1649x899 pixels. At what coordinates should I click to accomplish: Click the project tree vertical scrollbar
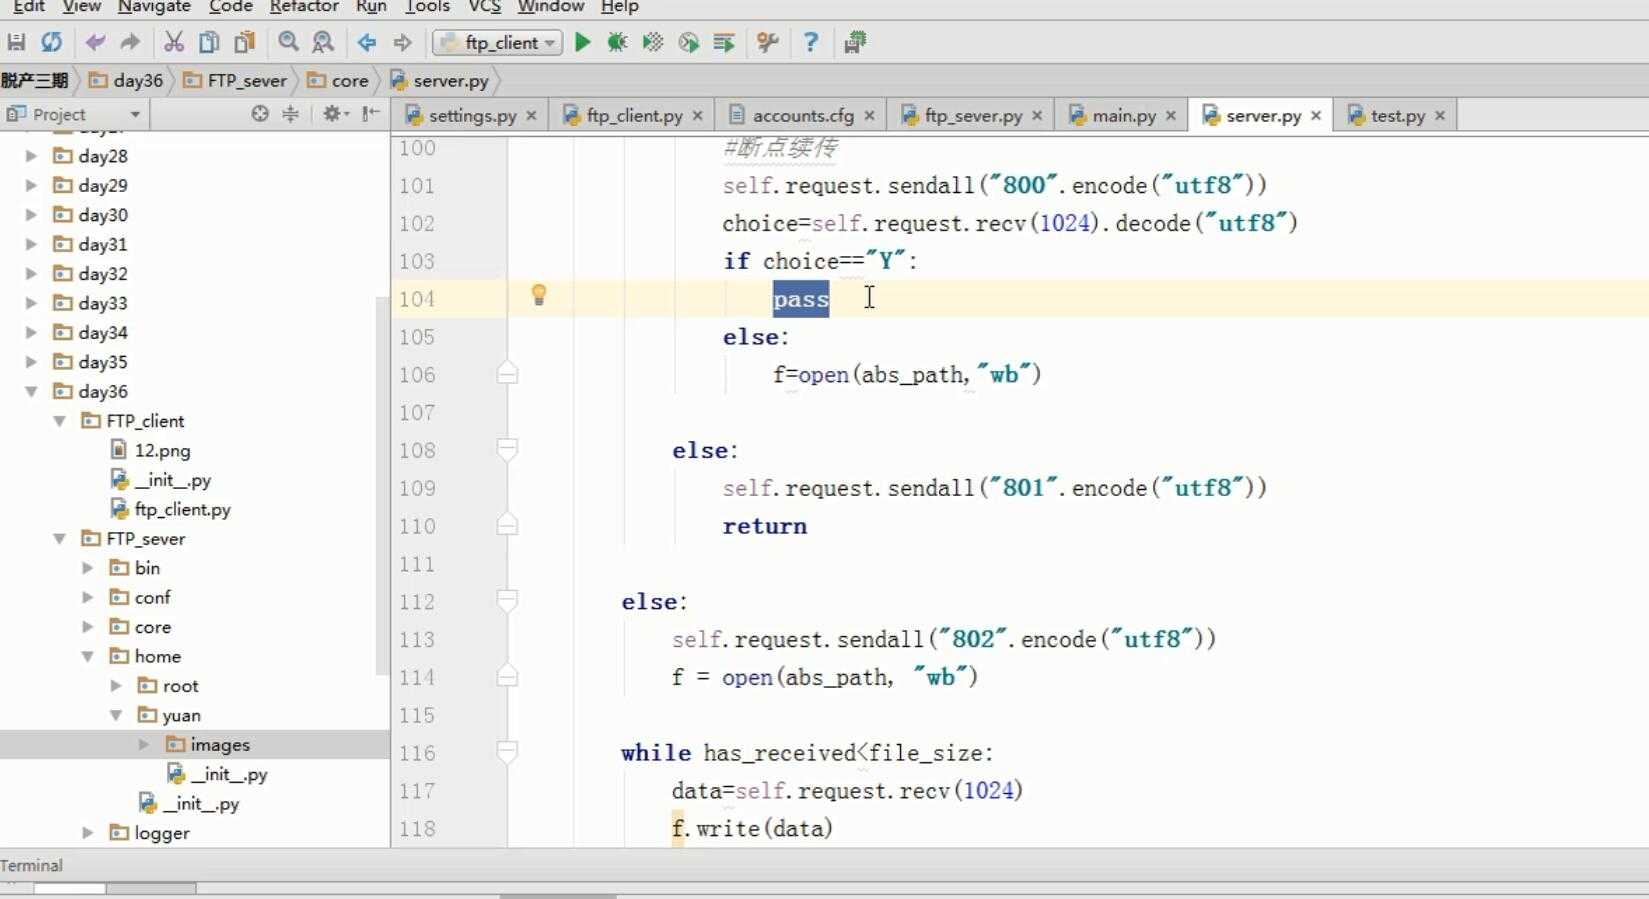tap(382, 485)
